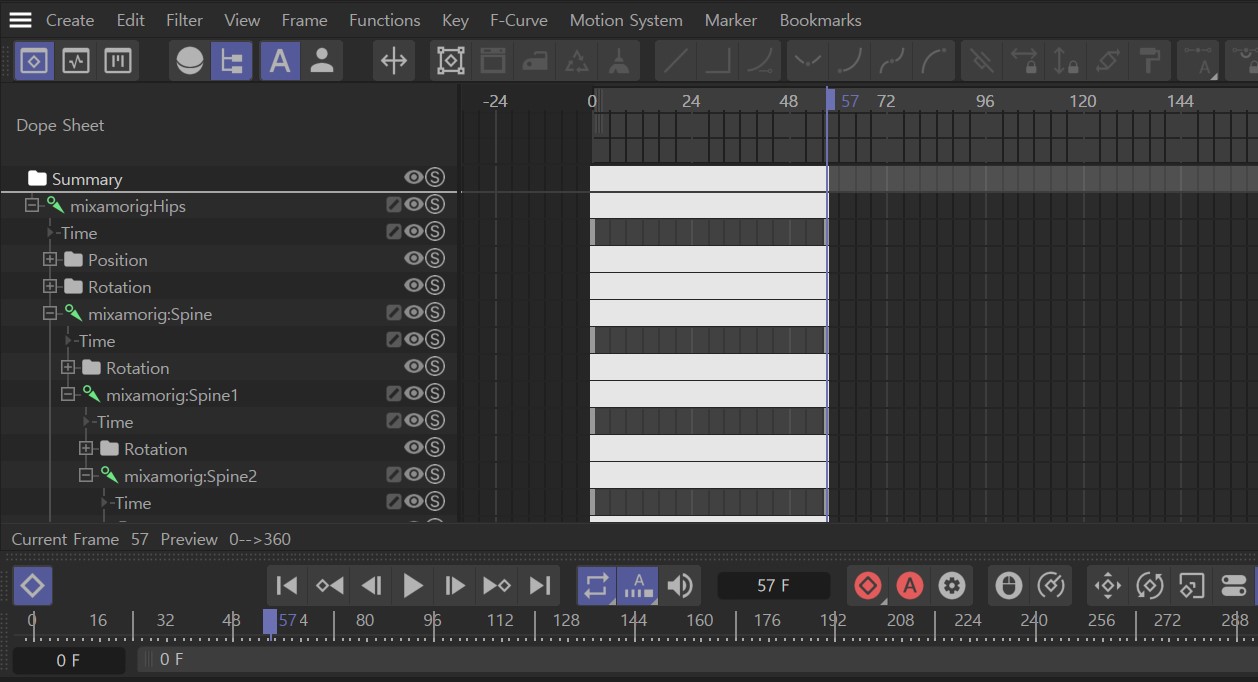Switch to Motion mode icon
Image resolution: width=1258 pixels, height=682 pixels.
coord(118,61)
